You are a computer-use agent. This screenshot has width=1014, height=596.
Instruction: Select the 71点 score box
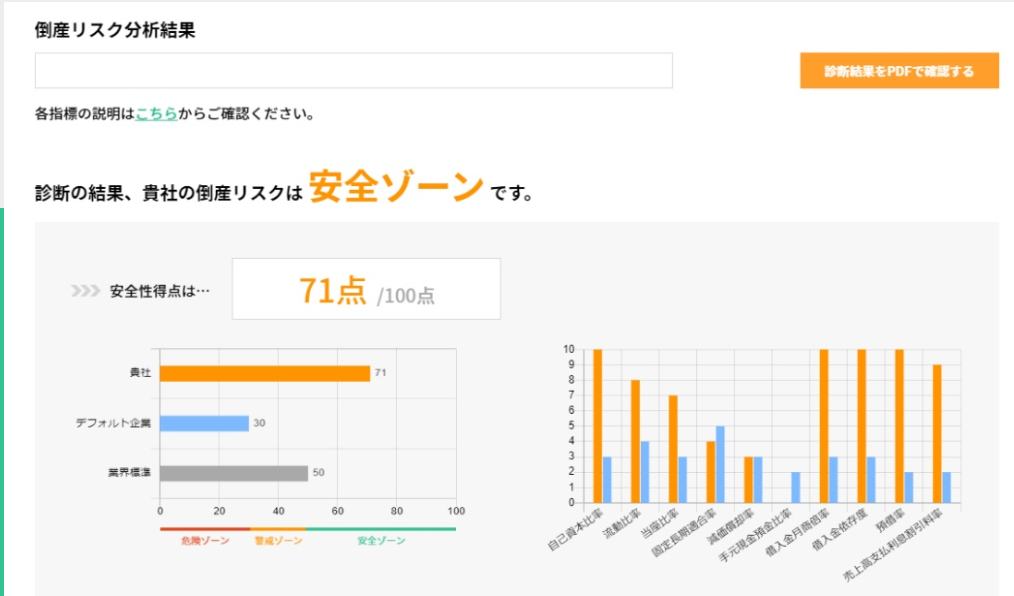point(366,290)
